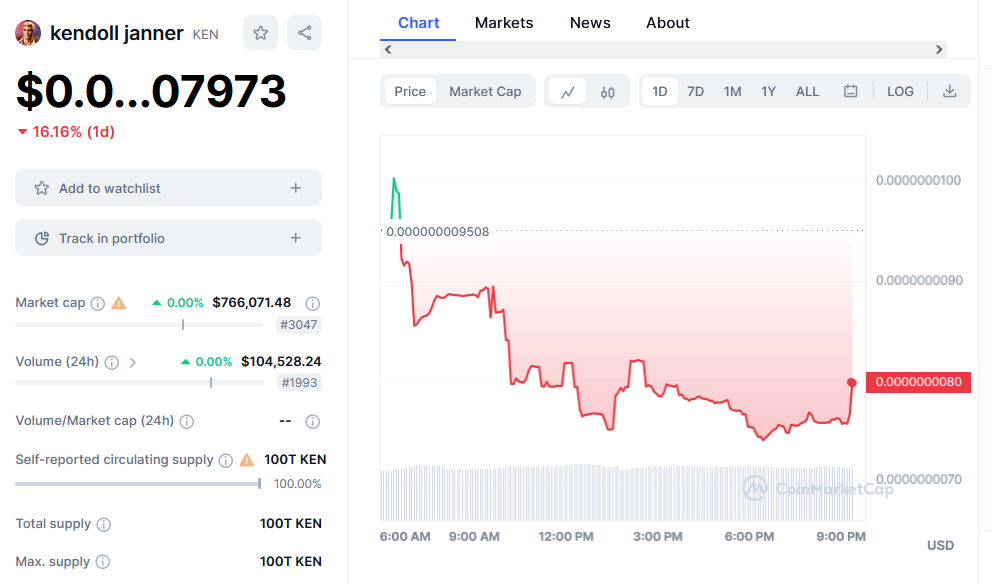Click the info icon right of the Volume/Market cap dashes
The width and height of the screenshot is (992, 584).
[313, 421]
